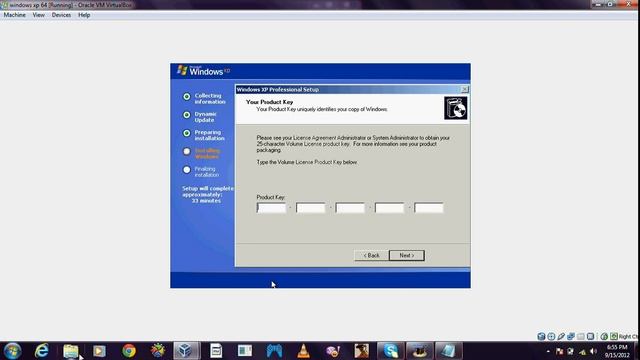The height and width of the screenshot is (360, 640).
Task: Launch Skype from the taskbar
Action: [391, 351]
